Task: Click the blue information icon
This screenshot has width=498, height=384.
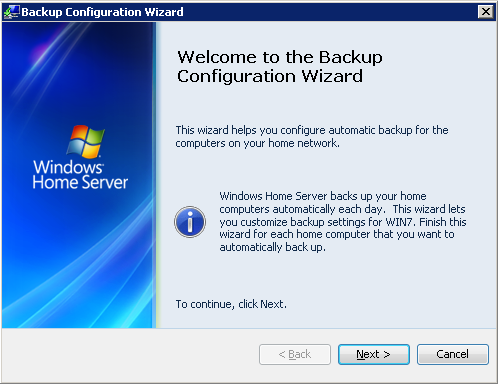Action: point(190,222)
